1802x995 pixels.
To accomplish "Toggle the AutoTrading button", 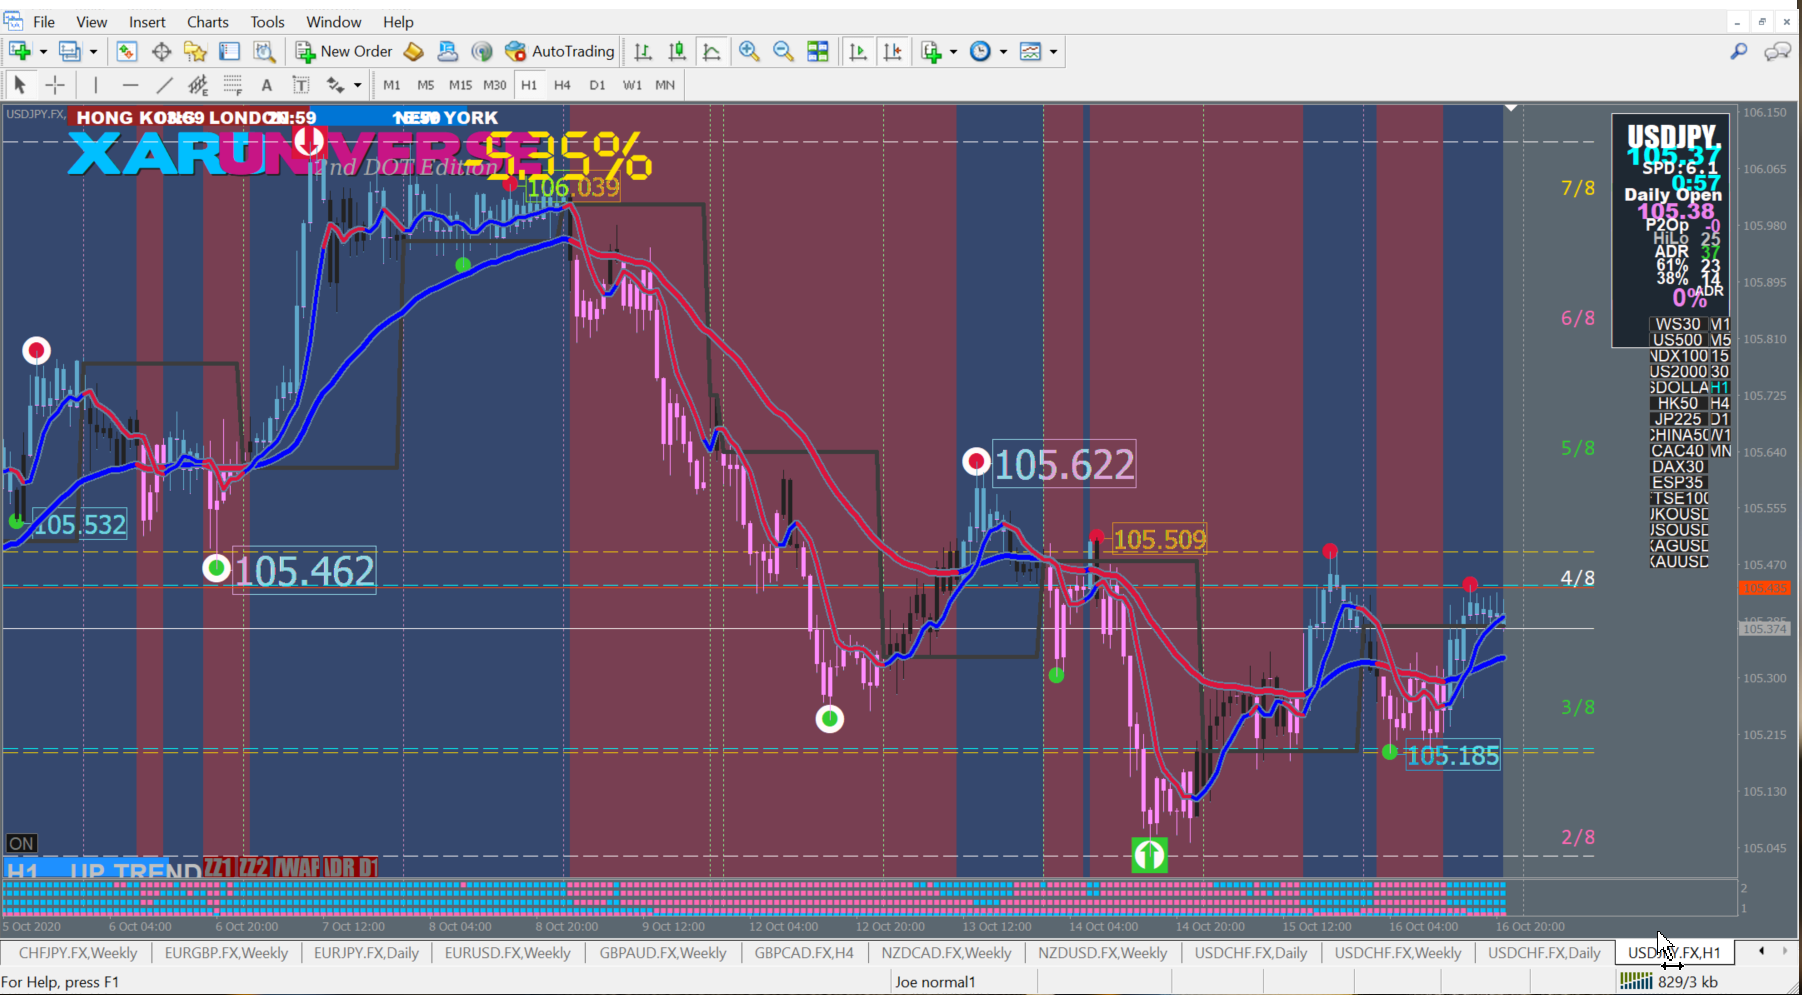I will tap(560, 51).
